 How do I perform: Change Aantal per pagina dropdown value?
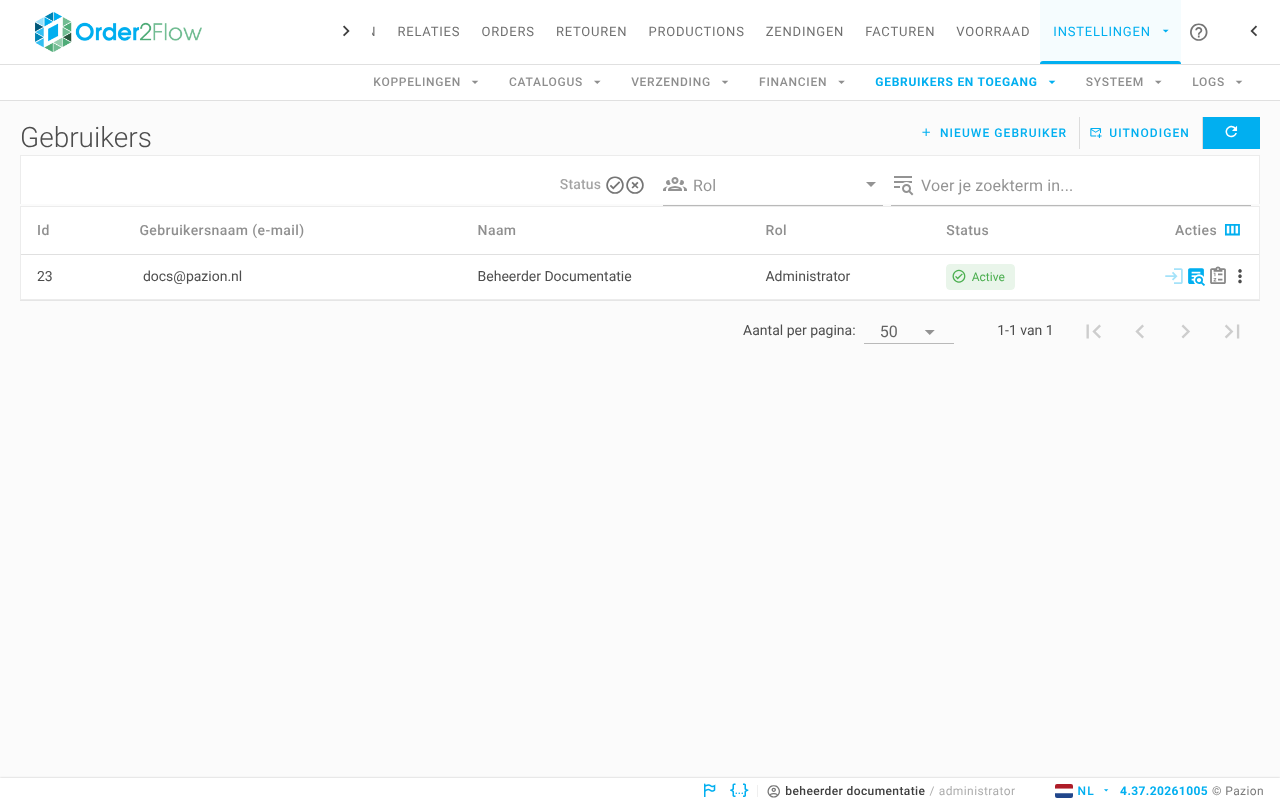[x=909, y=332]
